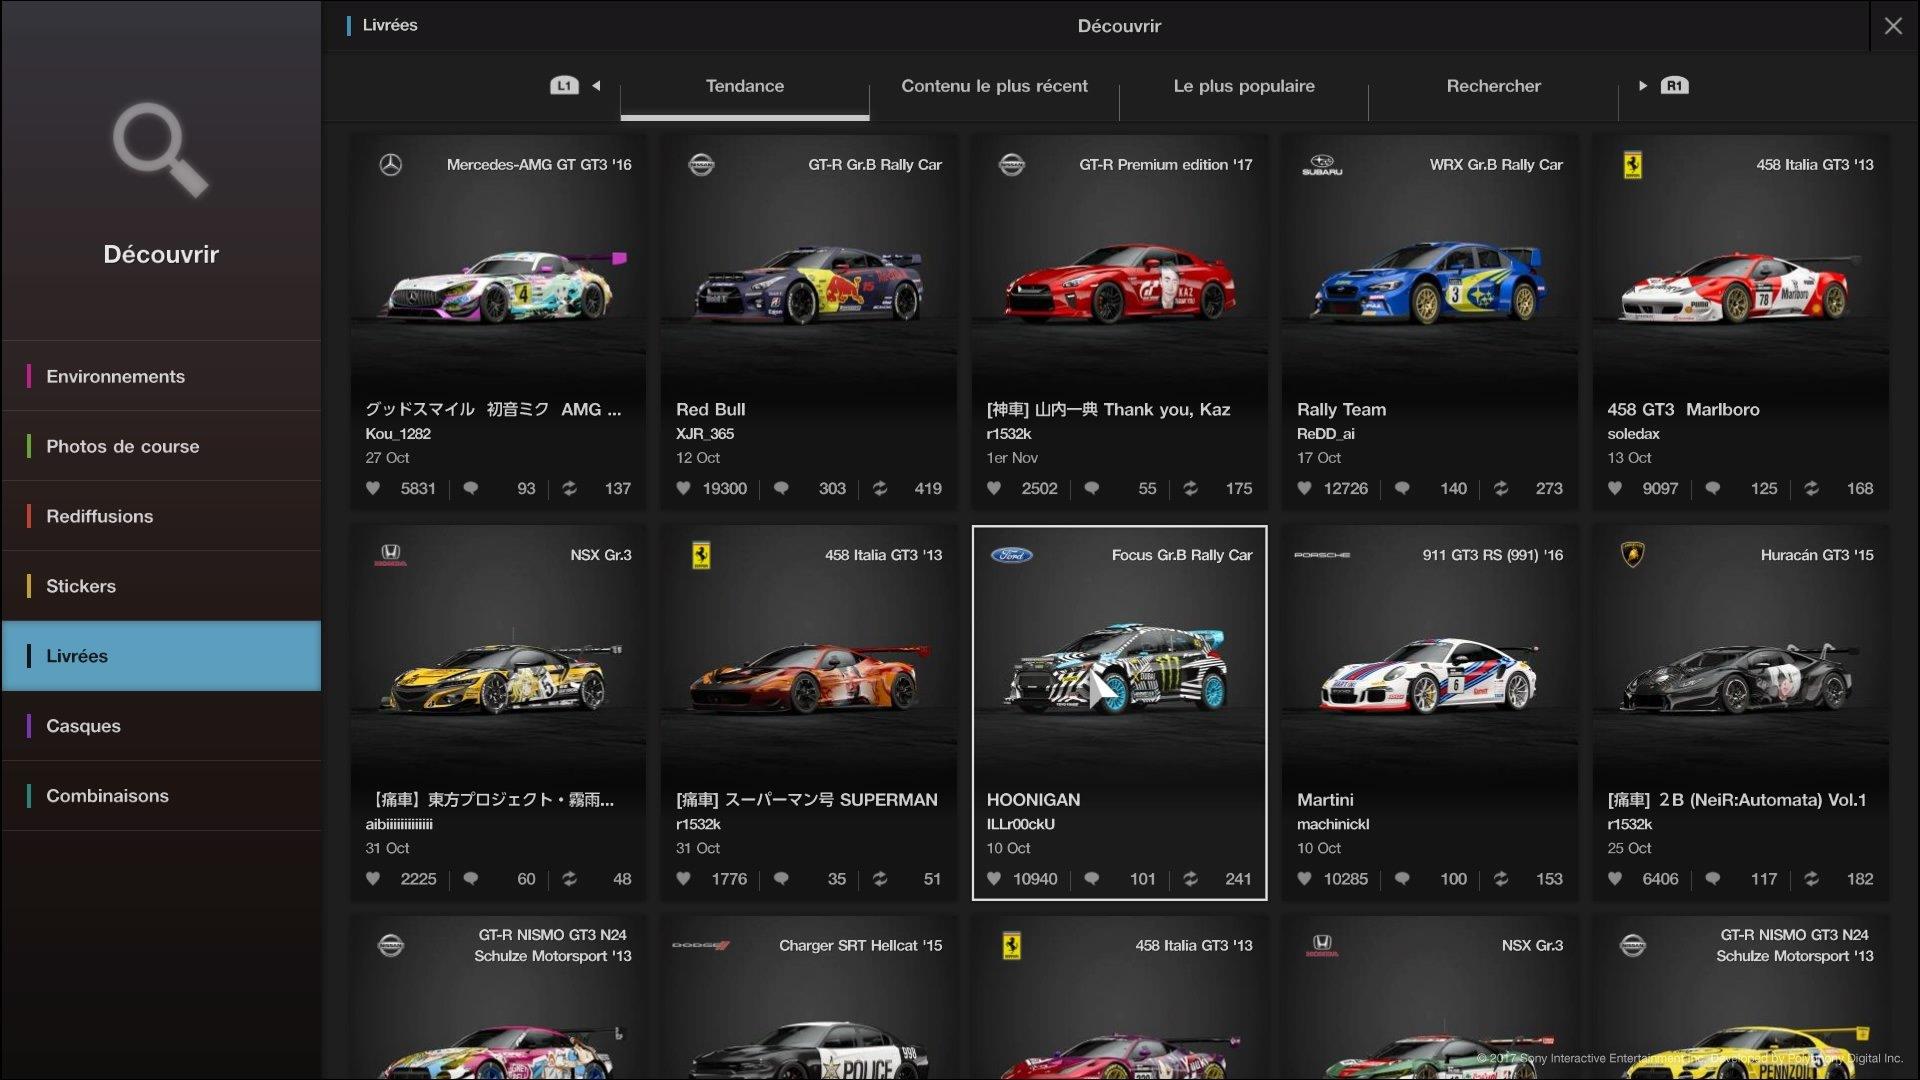Screen dimensions: 1920x1080
Task: Click Mercedes logo on AMG GT3 card
Action: [x=391, y=165]
